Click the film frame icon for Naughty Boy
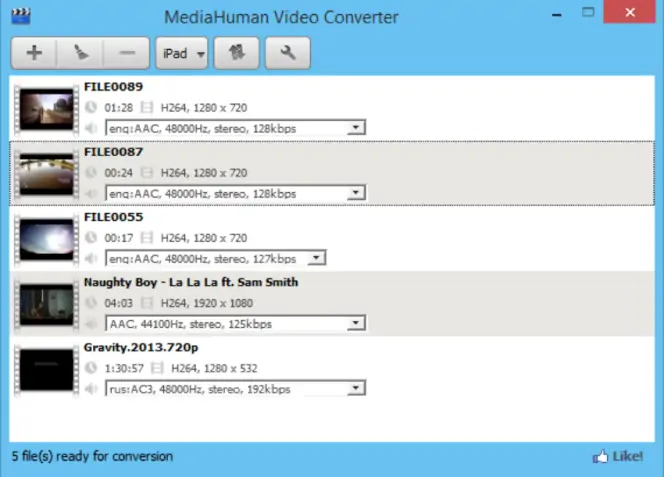The image size is (664, 477). (147, 303)
